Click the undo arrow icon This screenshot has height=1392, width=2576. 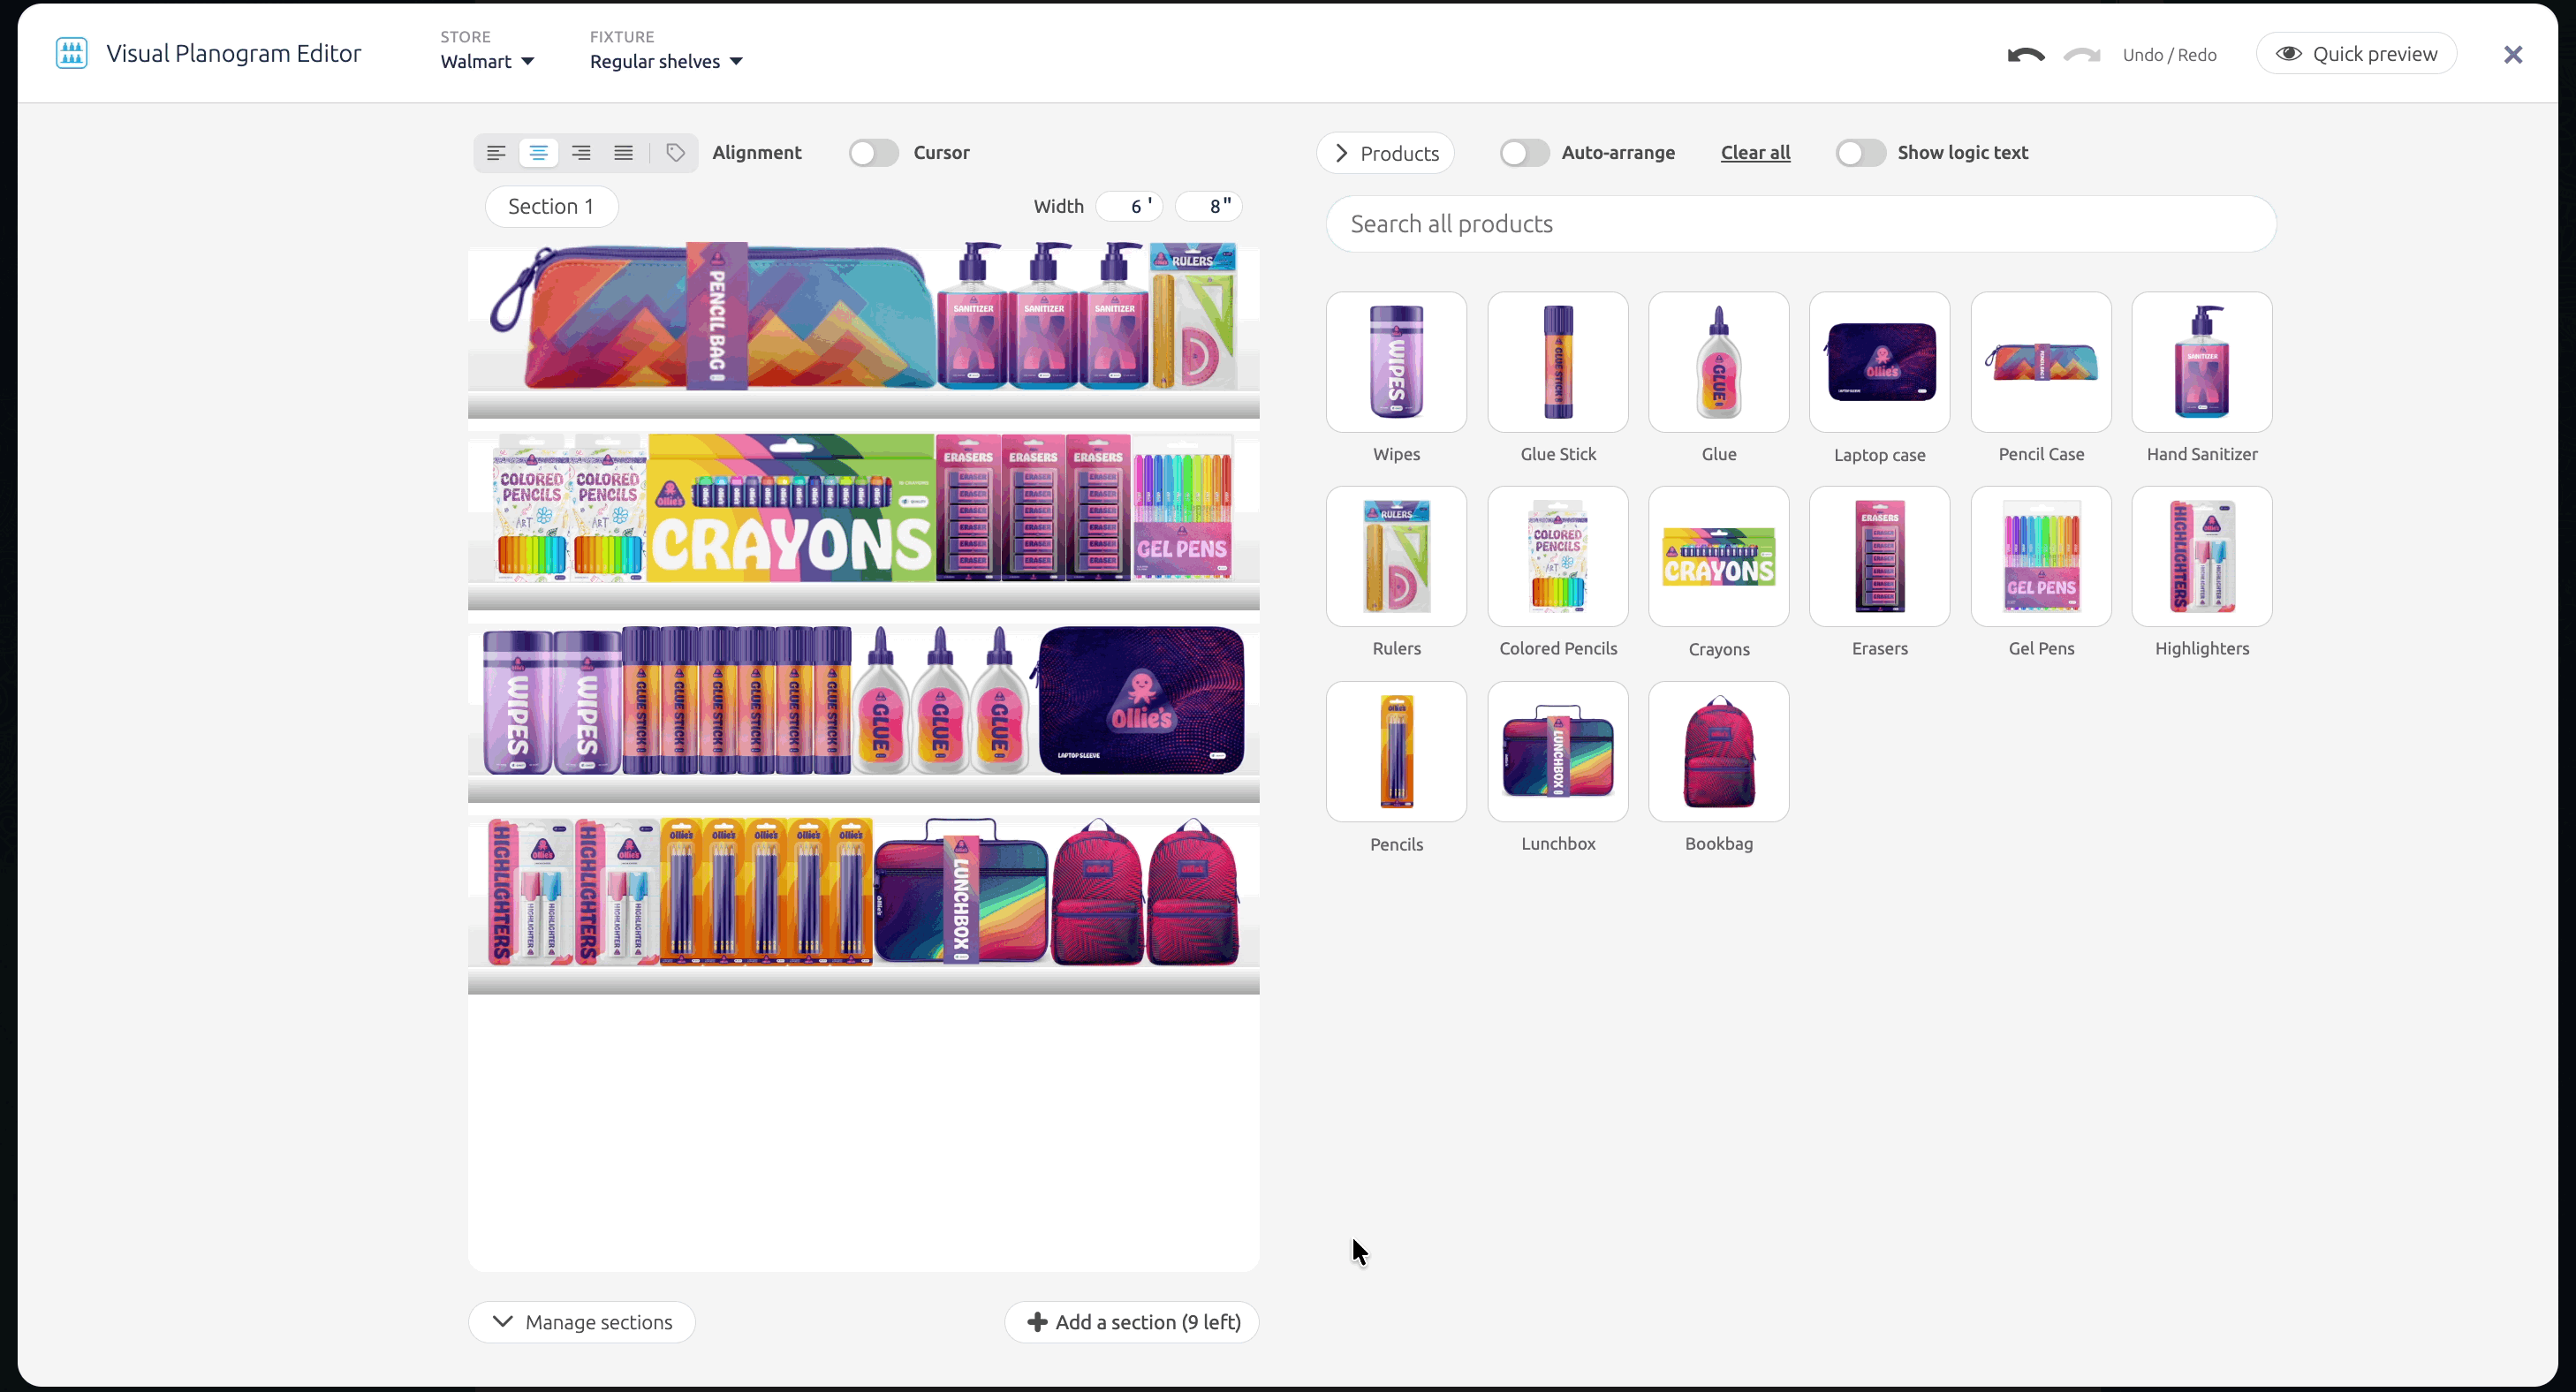pyautogui.click(x=2026, y=55)
